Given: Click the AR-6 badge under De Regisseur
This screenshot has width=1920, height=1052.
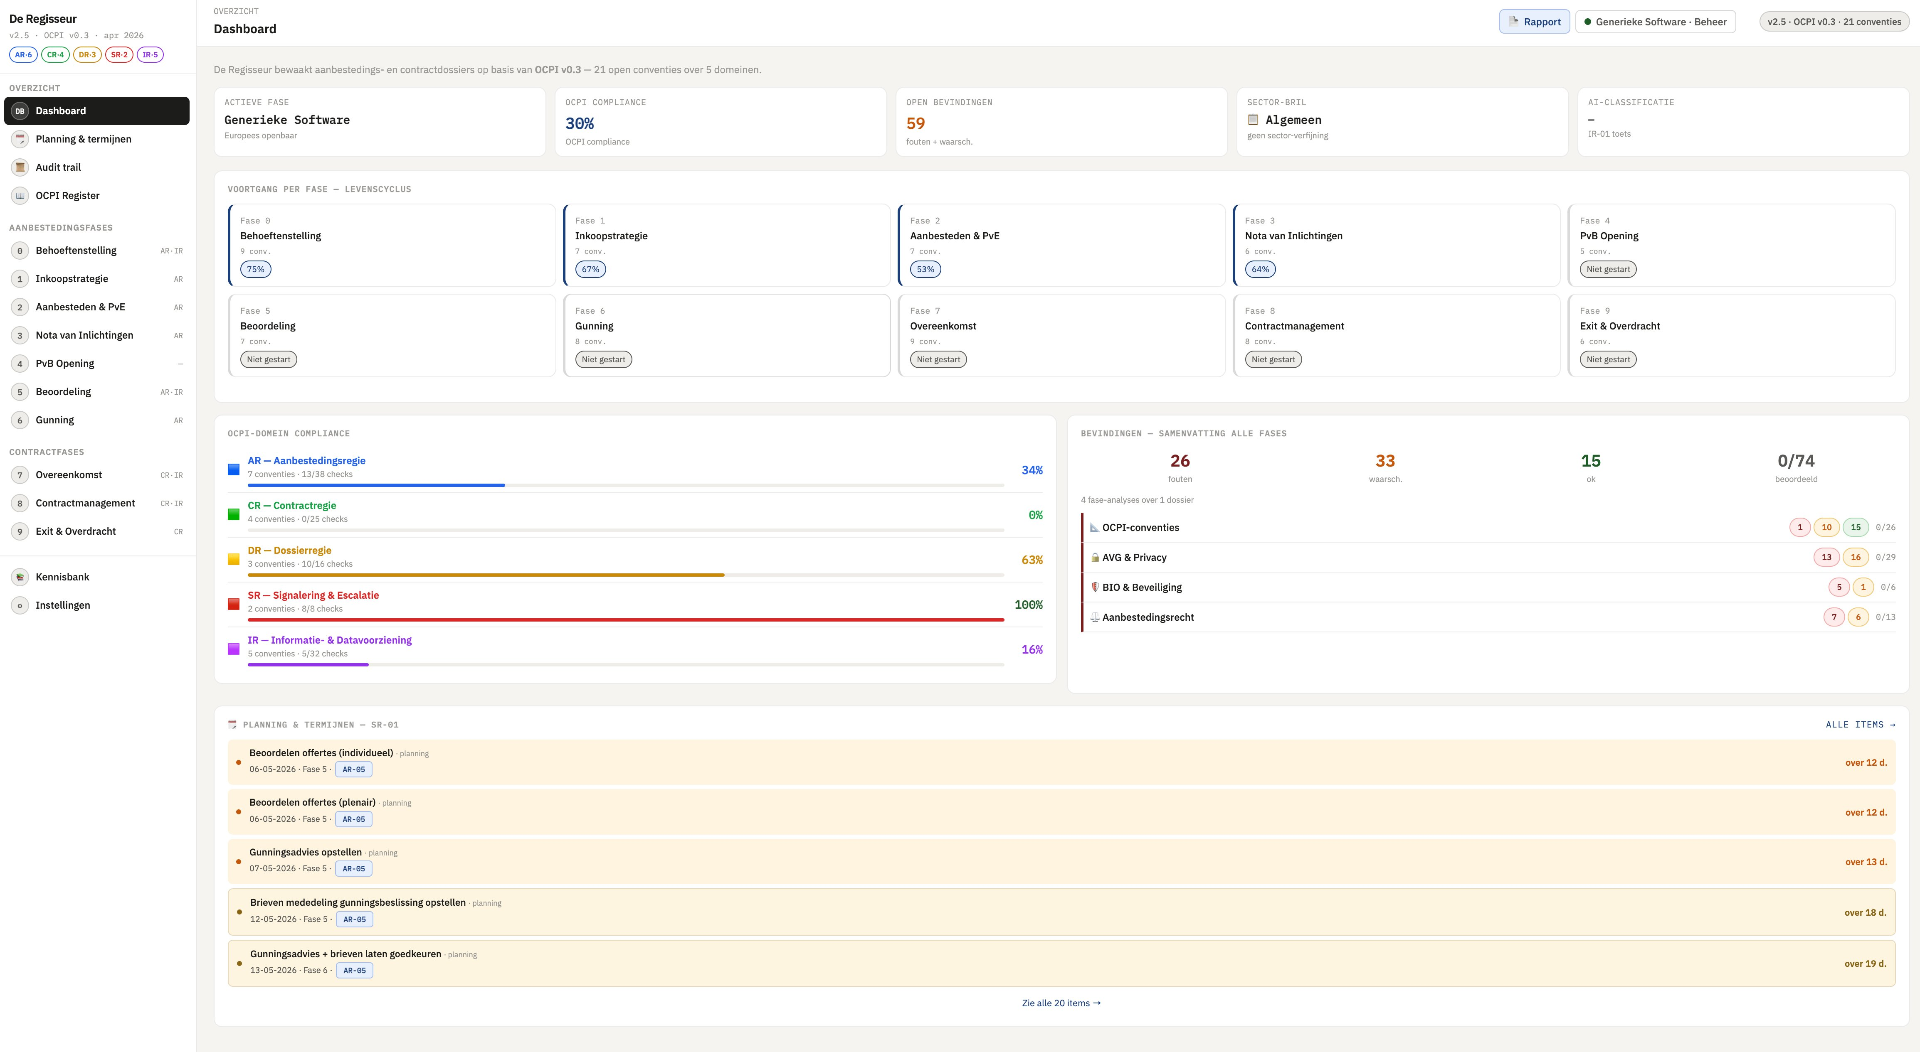Looking at the screenshot, I should tap(23, 55).
